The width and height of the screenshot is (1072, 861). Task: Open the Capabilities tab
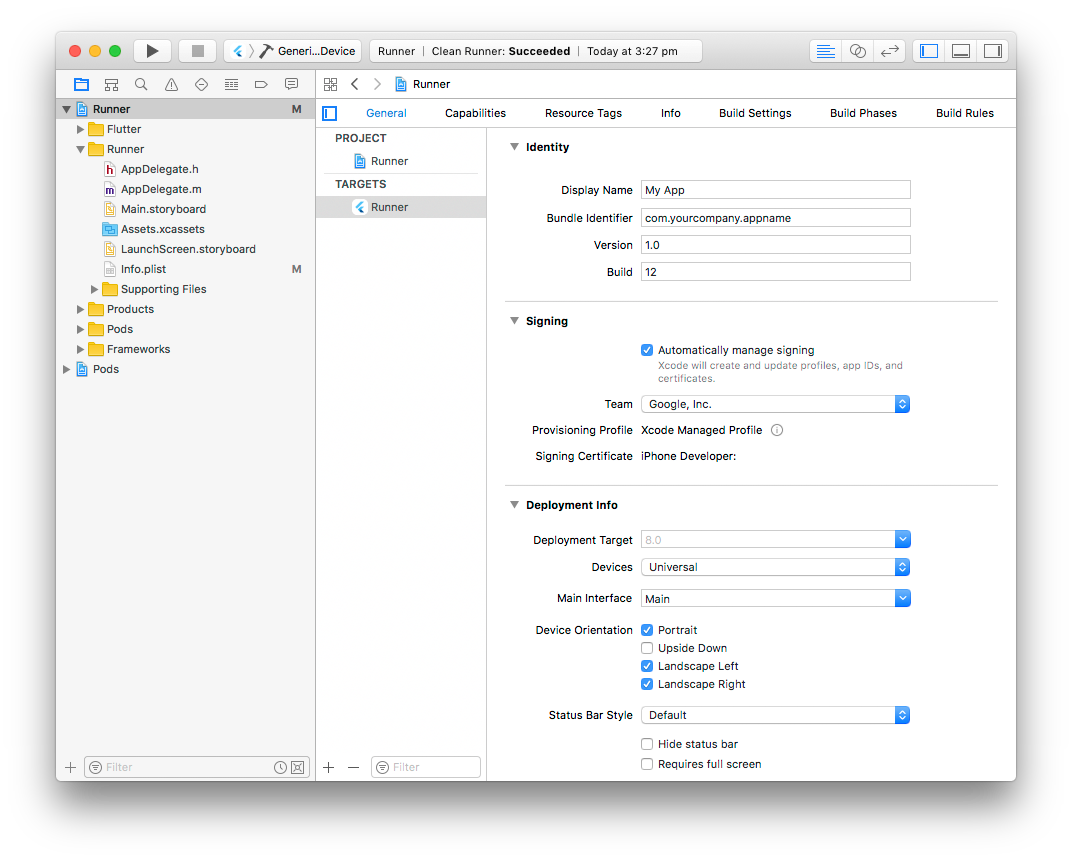tap(475, 113)
